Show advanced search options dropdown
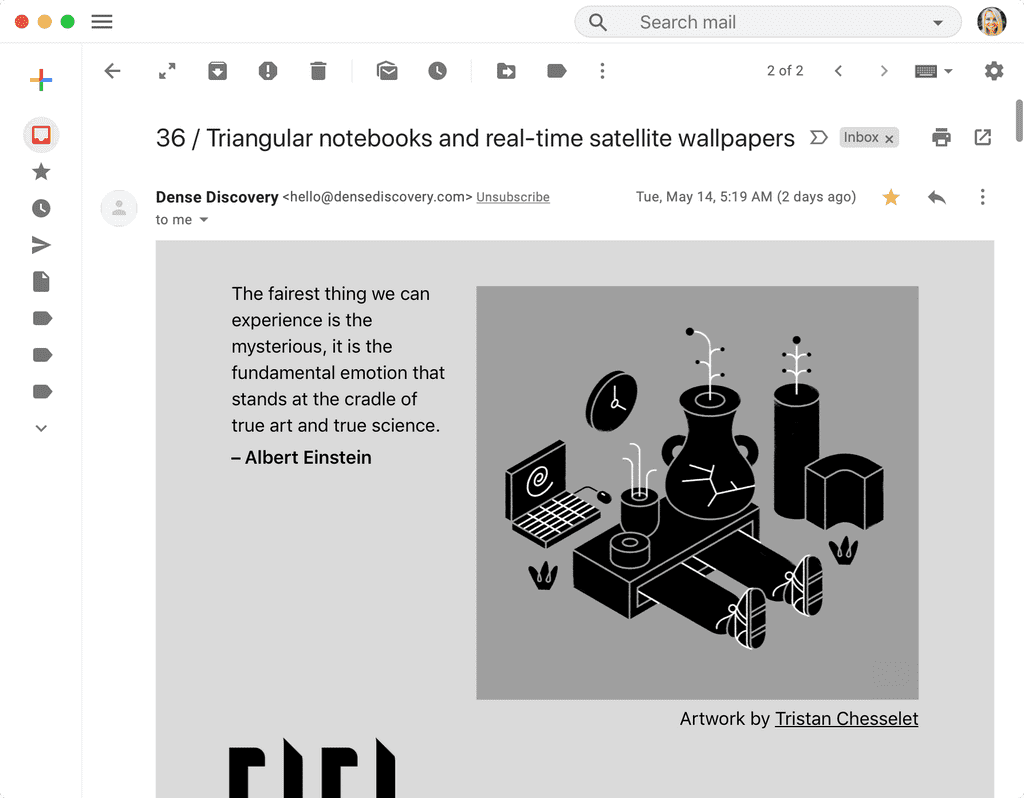The height and width of the screenshot is (798, 1024). point(938,22)
